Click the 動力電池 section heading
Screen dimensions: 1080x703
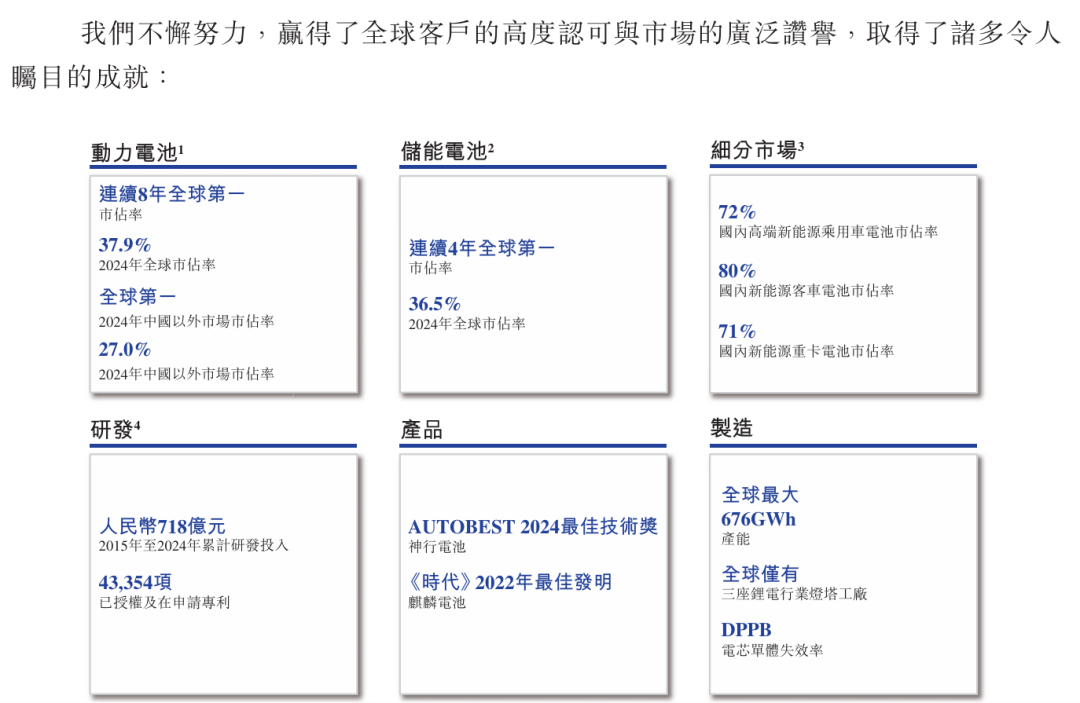click(x=137, y=152)
